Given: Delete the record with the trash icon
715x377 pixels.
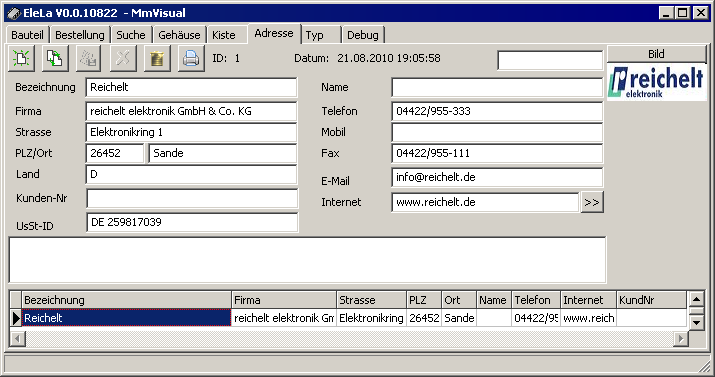Looking at the screenshot, I should (x=157, y=58).
